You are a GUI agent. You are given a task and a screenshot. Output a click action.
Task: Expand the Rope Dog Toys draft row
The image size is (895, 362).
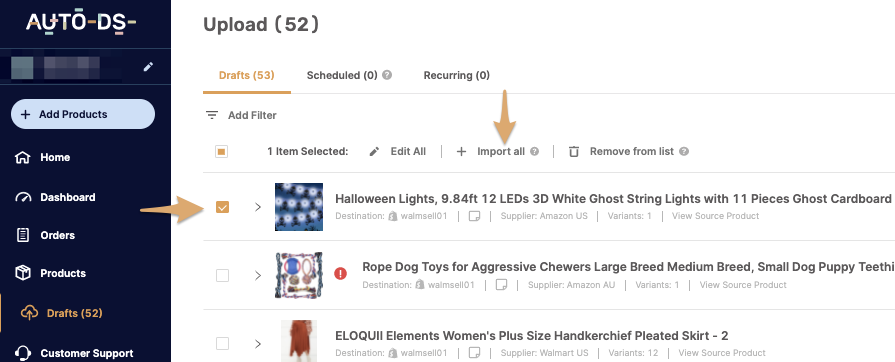257,275
